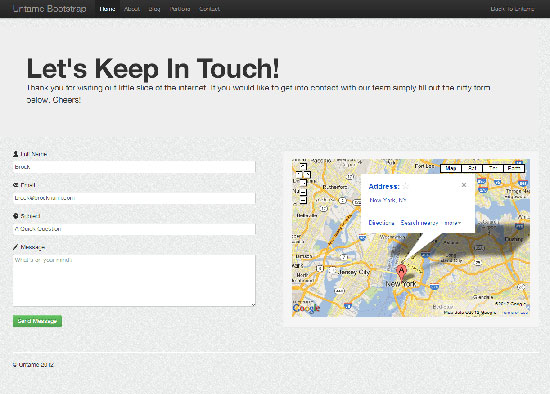
Task: Follow the Back to Untame link
Action: (x=512, y=9)
